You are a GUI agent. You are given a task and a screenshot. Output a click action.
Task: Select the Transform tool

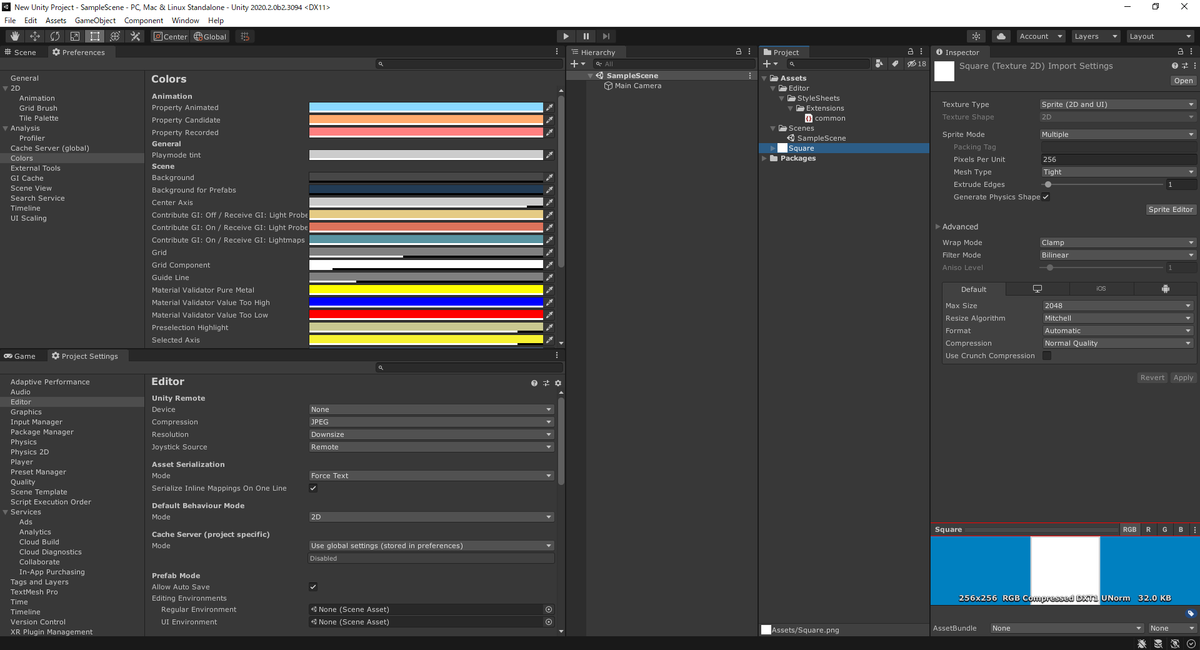(x=115, y=36)
